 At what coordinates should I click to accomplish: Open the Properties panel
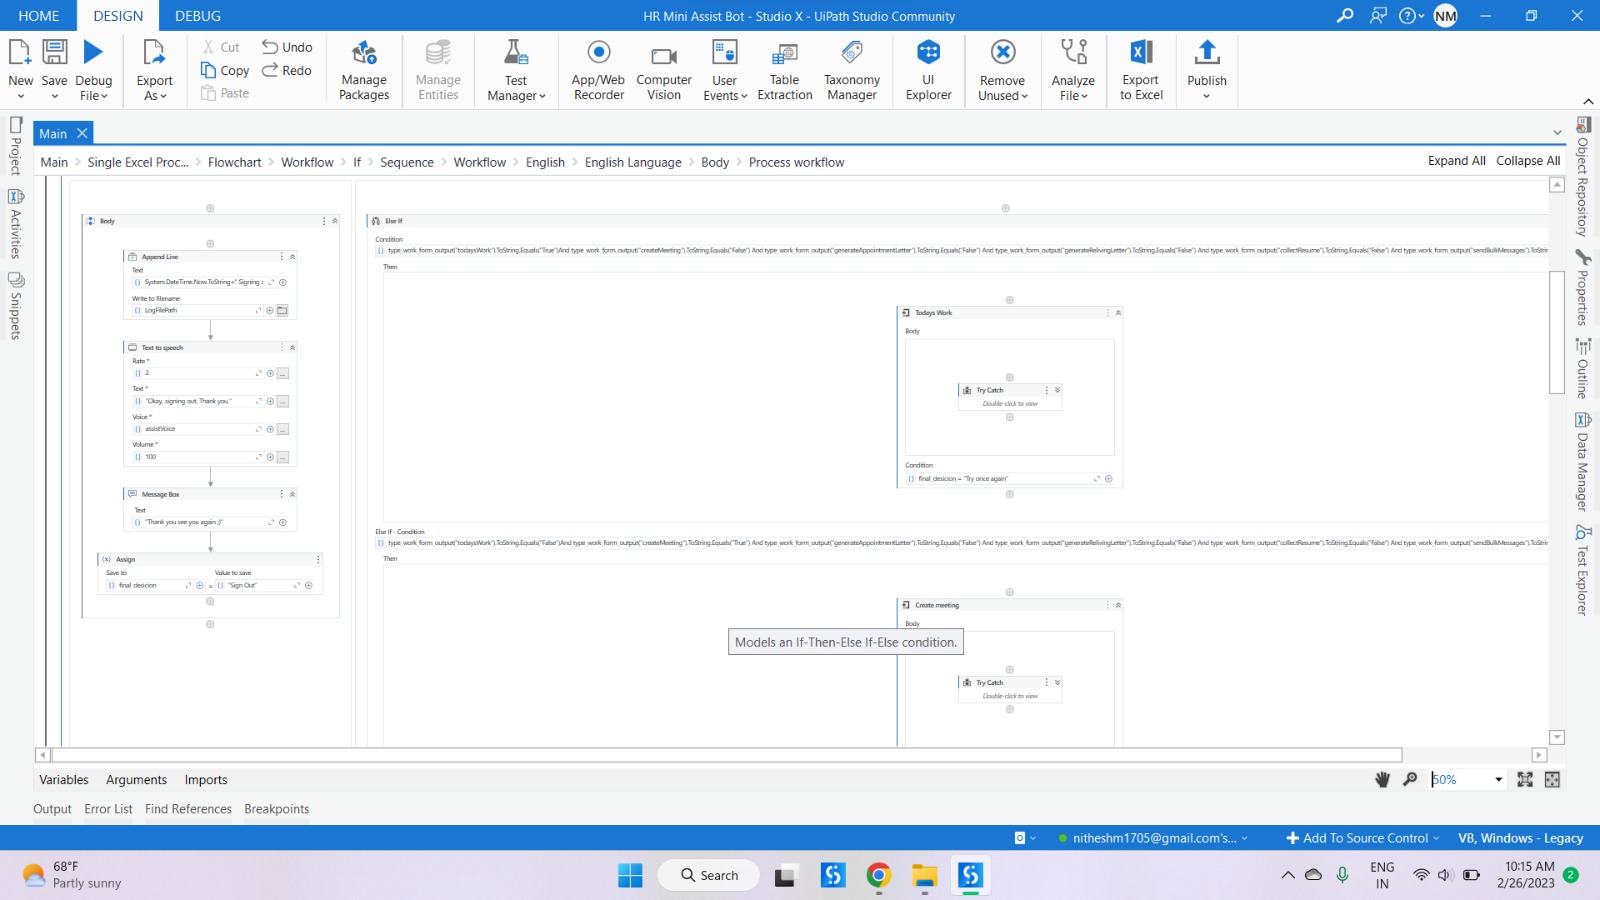tap(1583, 288)
